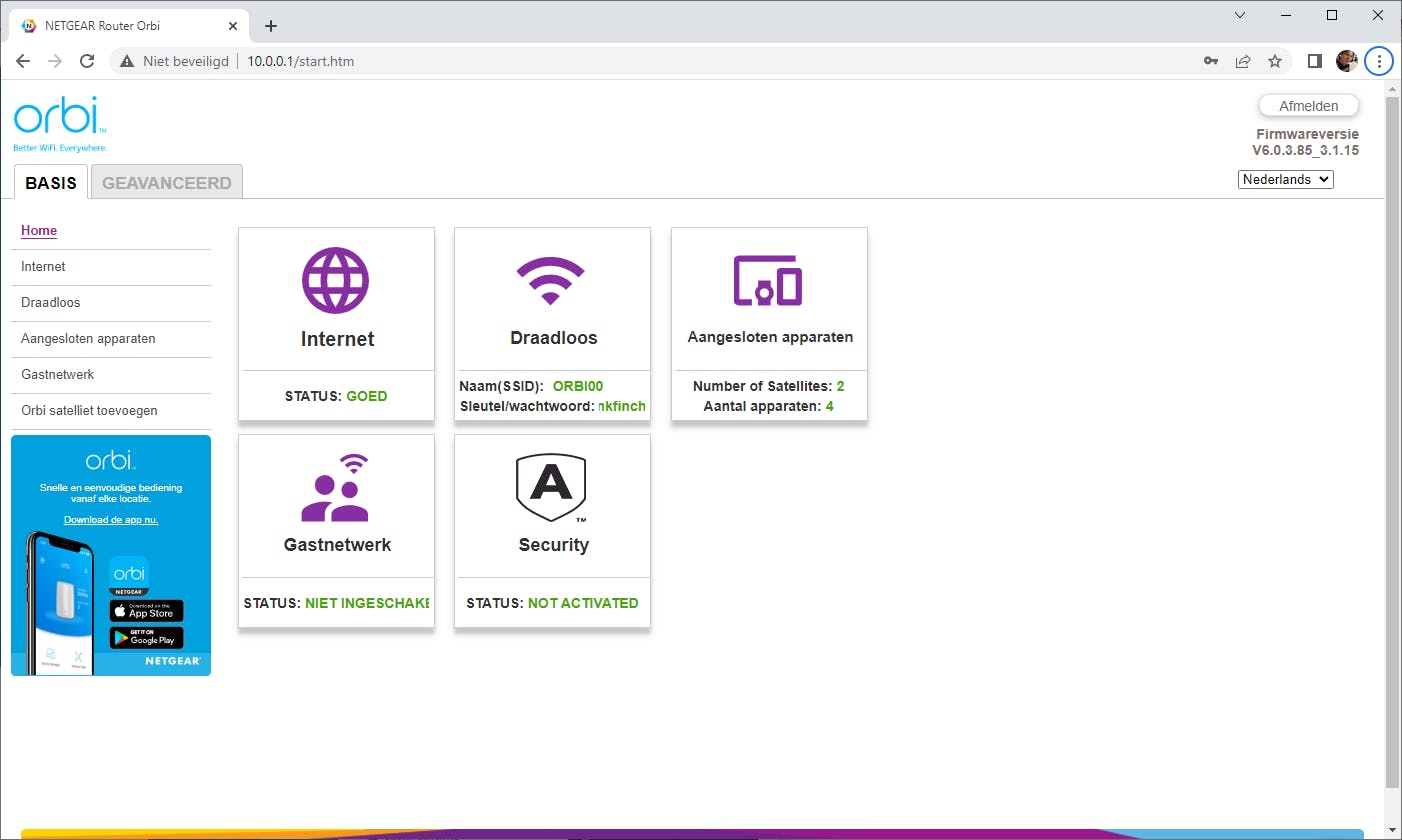
Task: Click Afmelden to log out
Action: pyautogui.click(x=1308, y=105)
